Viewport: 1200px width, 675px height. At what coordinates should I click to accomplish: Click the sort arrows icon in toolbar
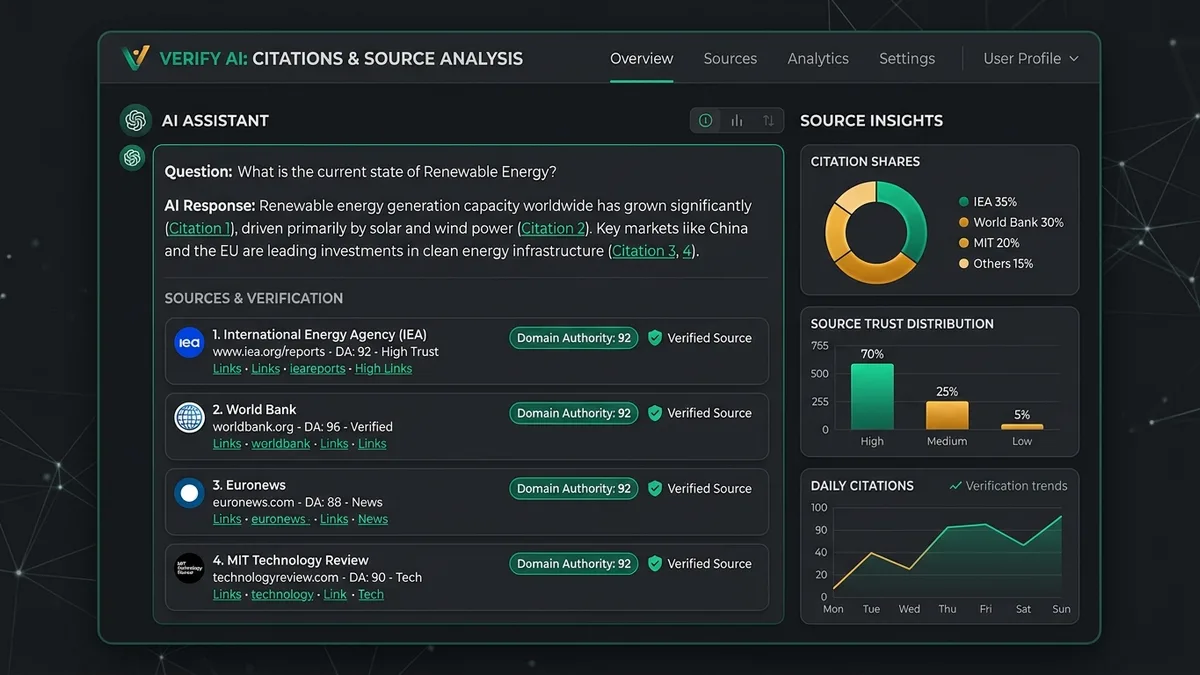pyautogui.click(x=768, y=120)
